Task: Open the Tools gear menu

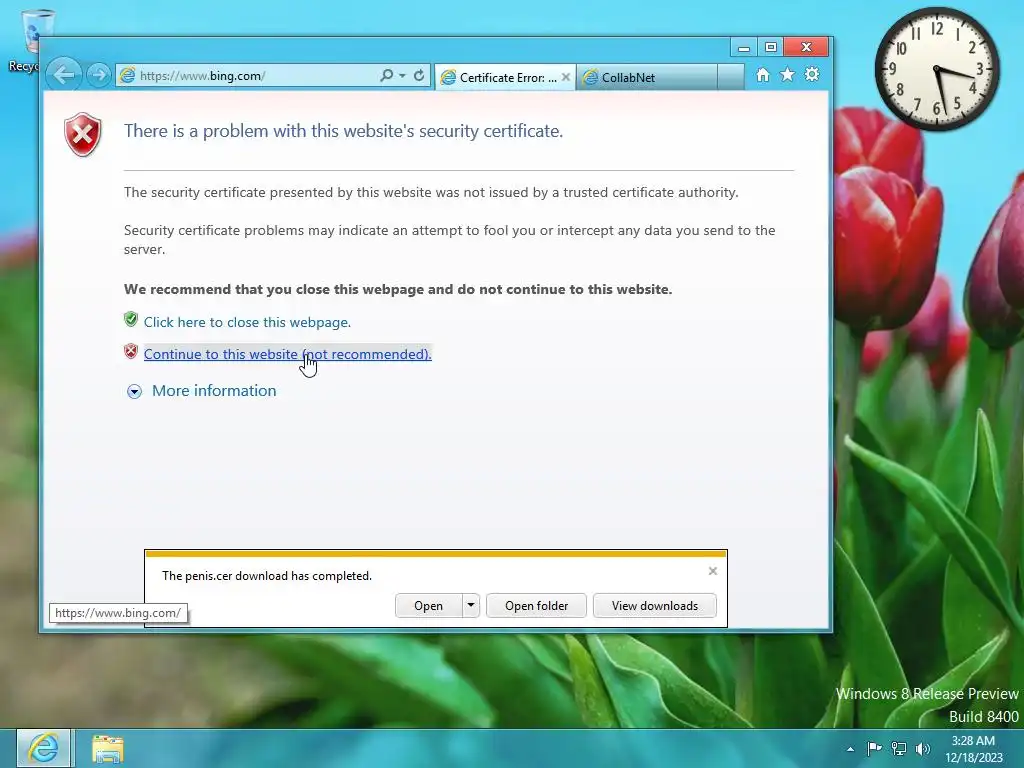Action: pos(812,74)
